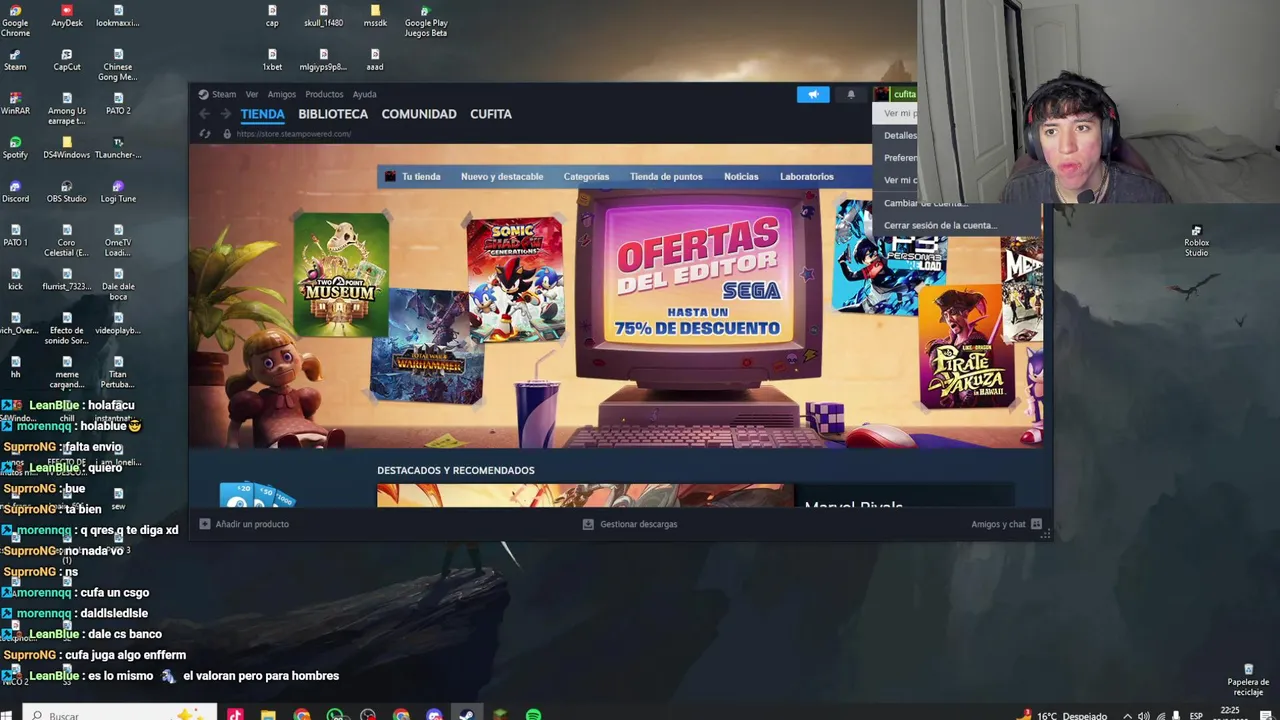Image resolution: width=1280 pixels, height=720 pixels.
Task: Select the Roblox Studio desktop icon
Action: [1196, 241]
